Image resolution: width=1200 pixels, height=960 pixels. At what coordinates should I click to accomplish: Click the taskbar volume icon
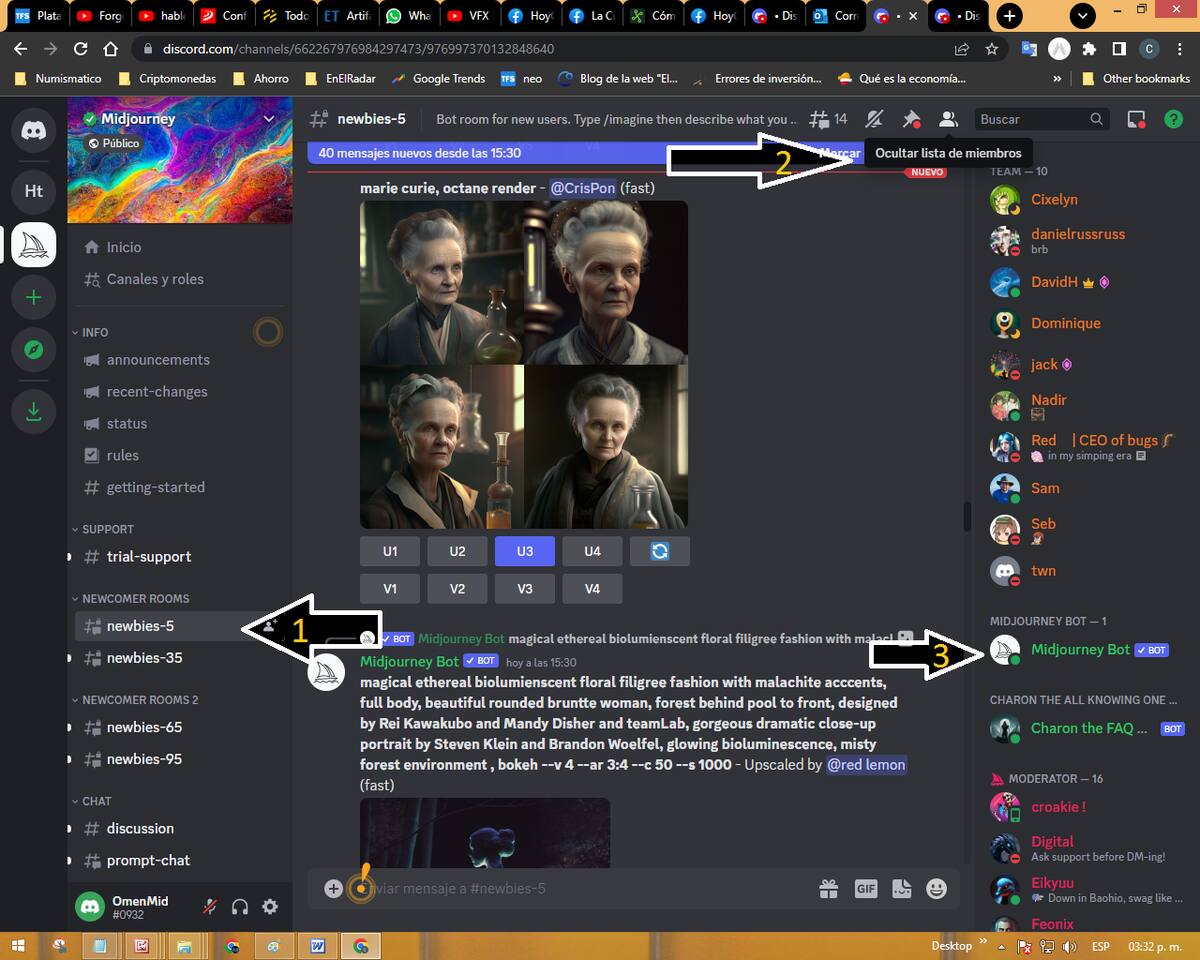(x=1069, y=946)
